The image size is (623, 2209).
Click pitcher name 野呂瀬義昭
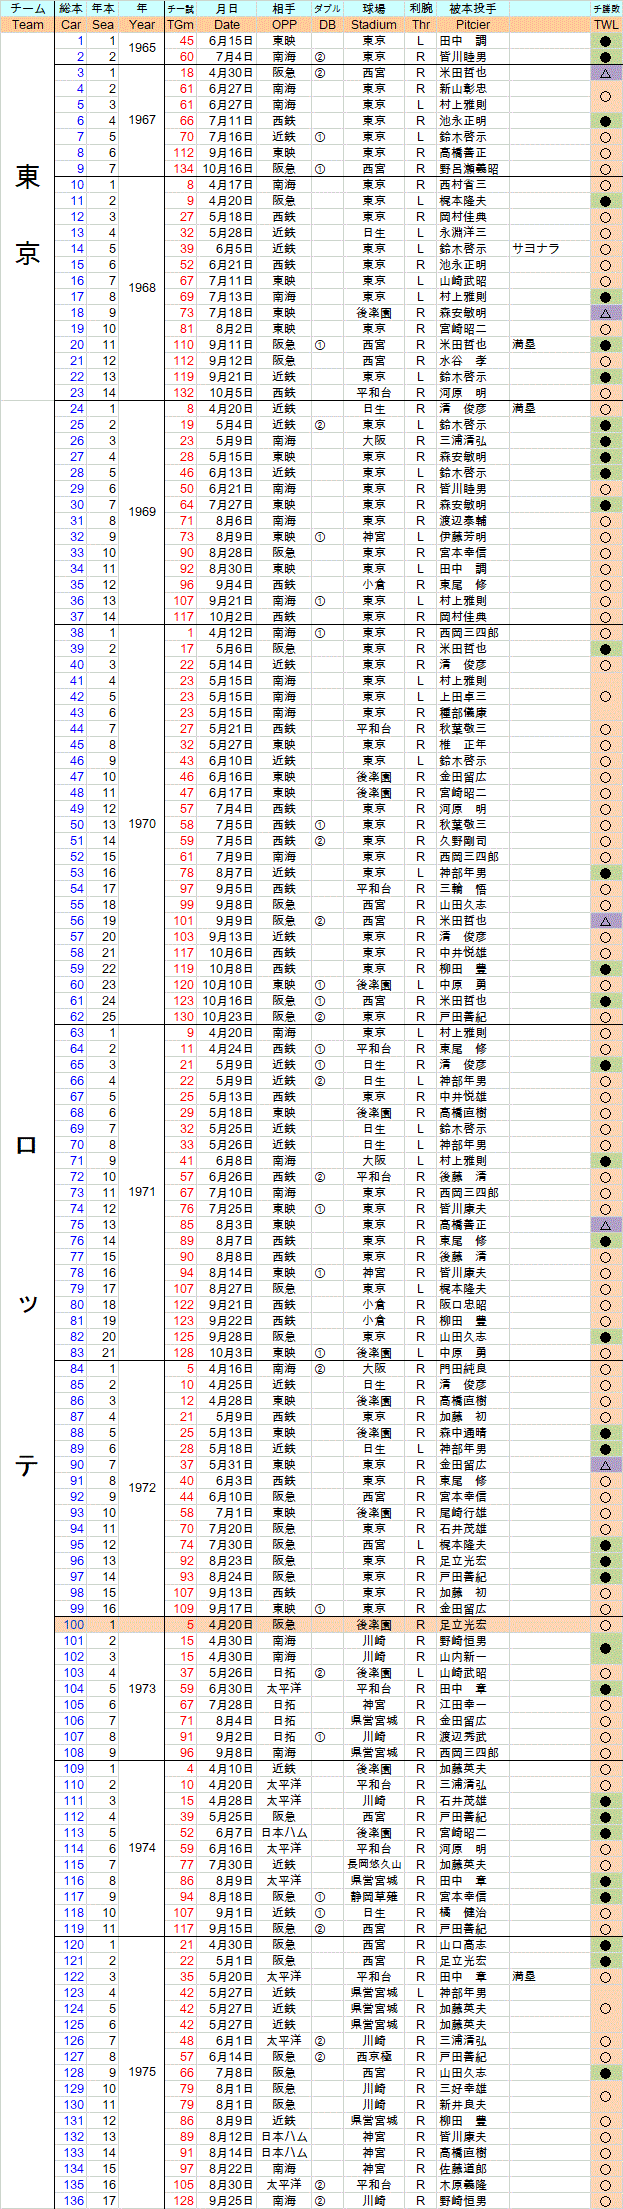(470, 169)
